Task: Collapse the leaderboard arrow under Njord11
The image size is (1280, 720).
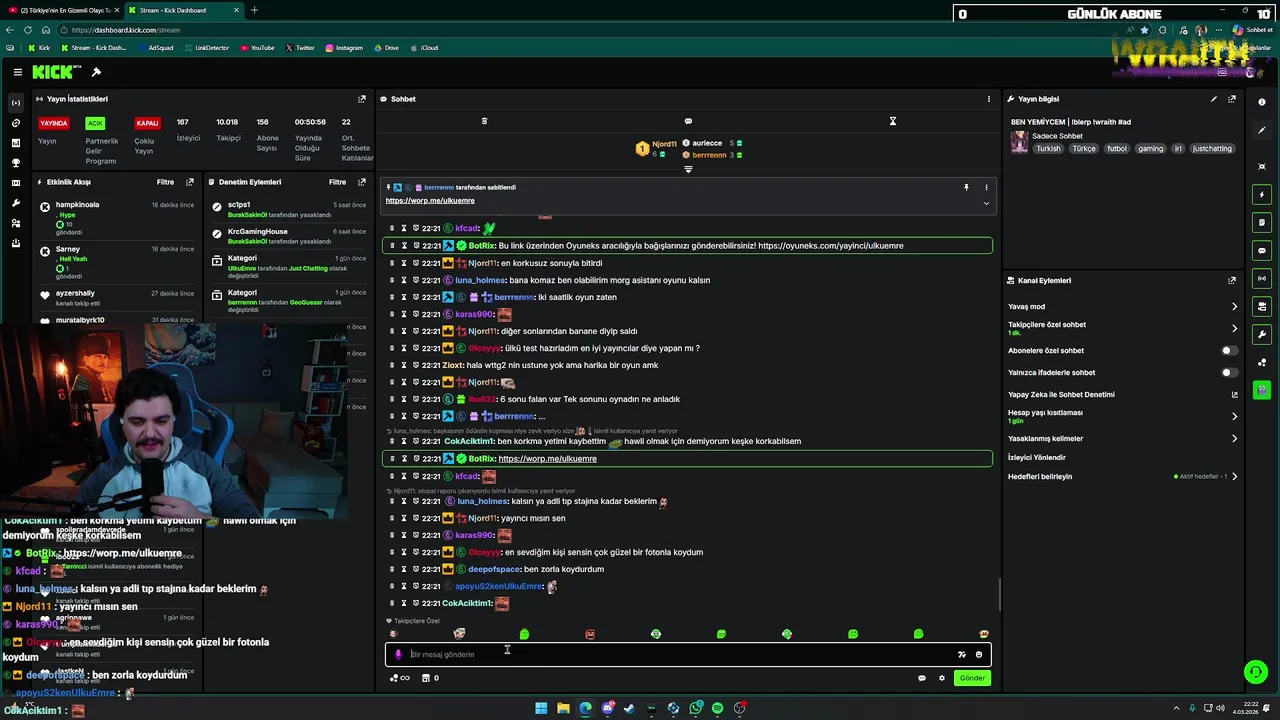Action: click(688, 169)
